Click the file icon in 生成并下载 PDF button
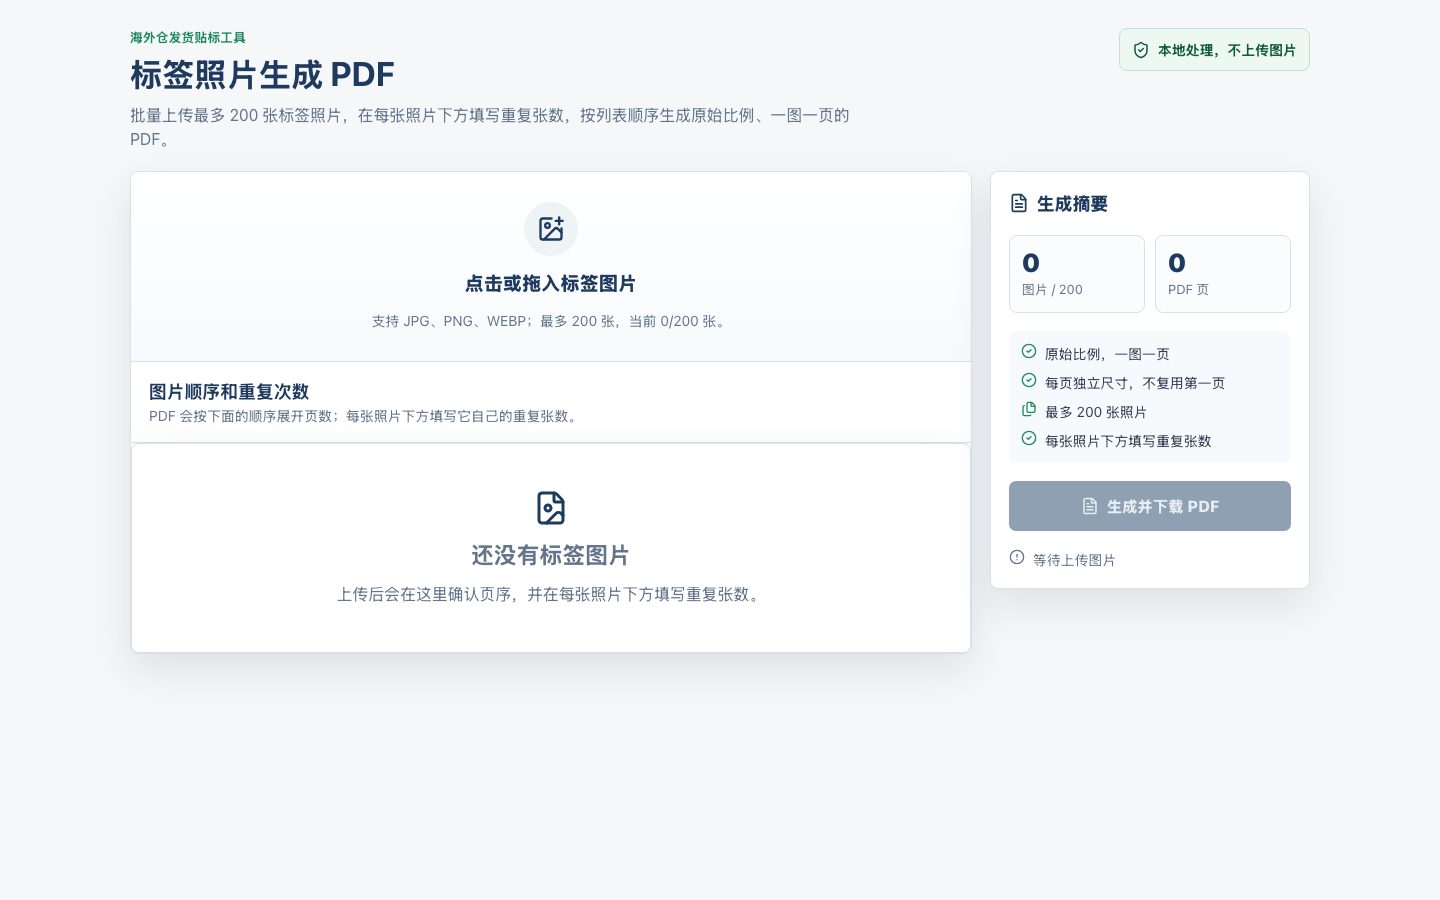The image size is (1440, 900). (x=1090, y=506)
